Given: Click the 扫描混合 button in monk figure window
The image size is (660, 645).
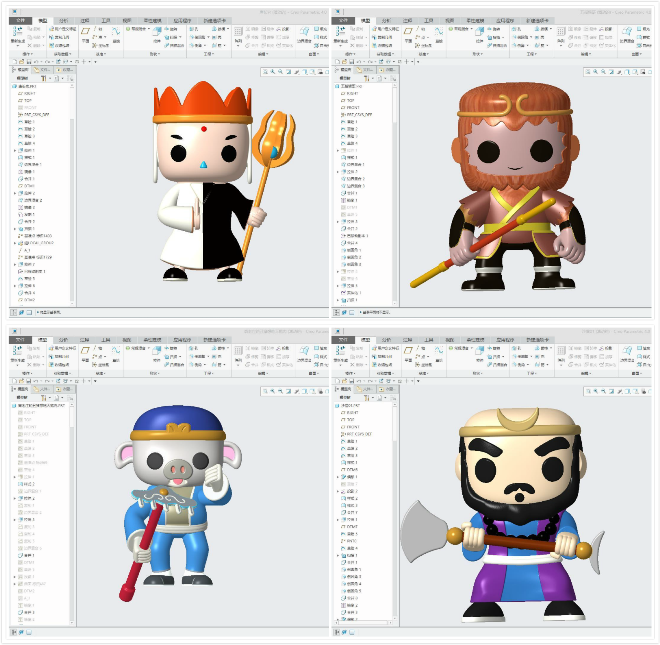Looking at the screenshot, I should (x=176, y=45).
